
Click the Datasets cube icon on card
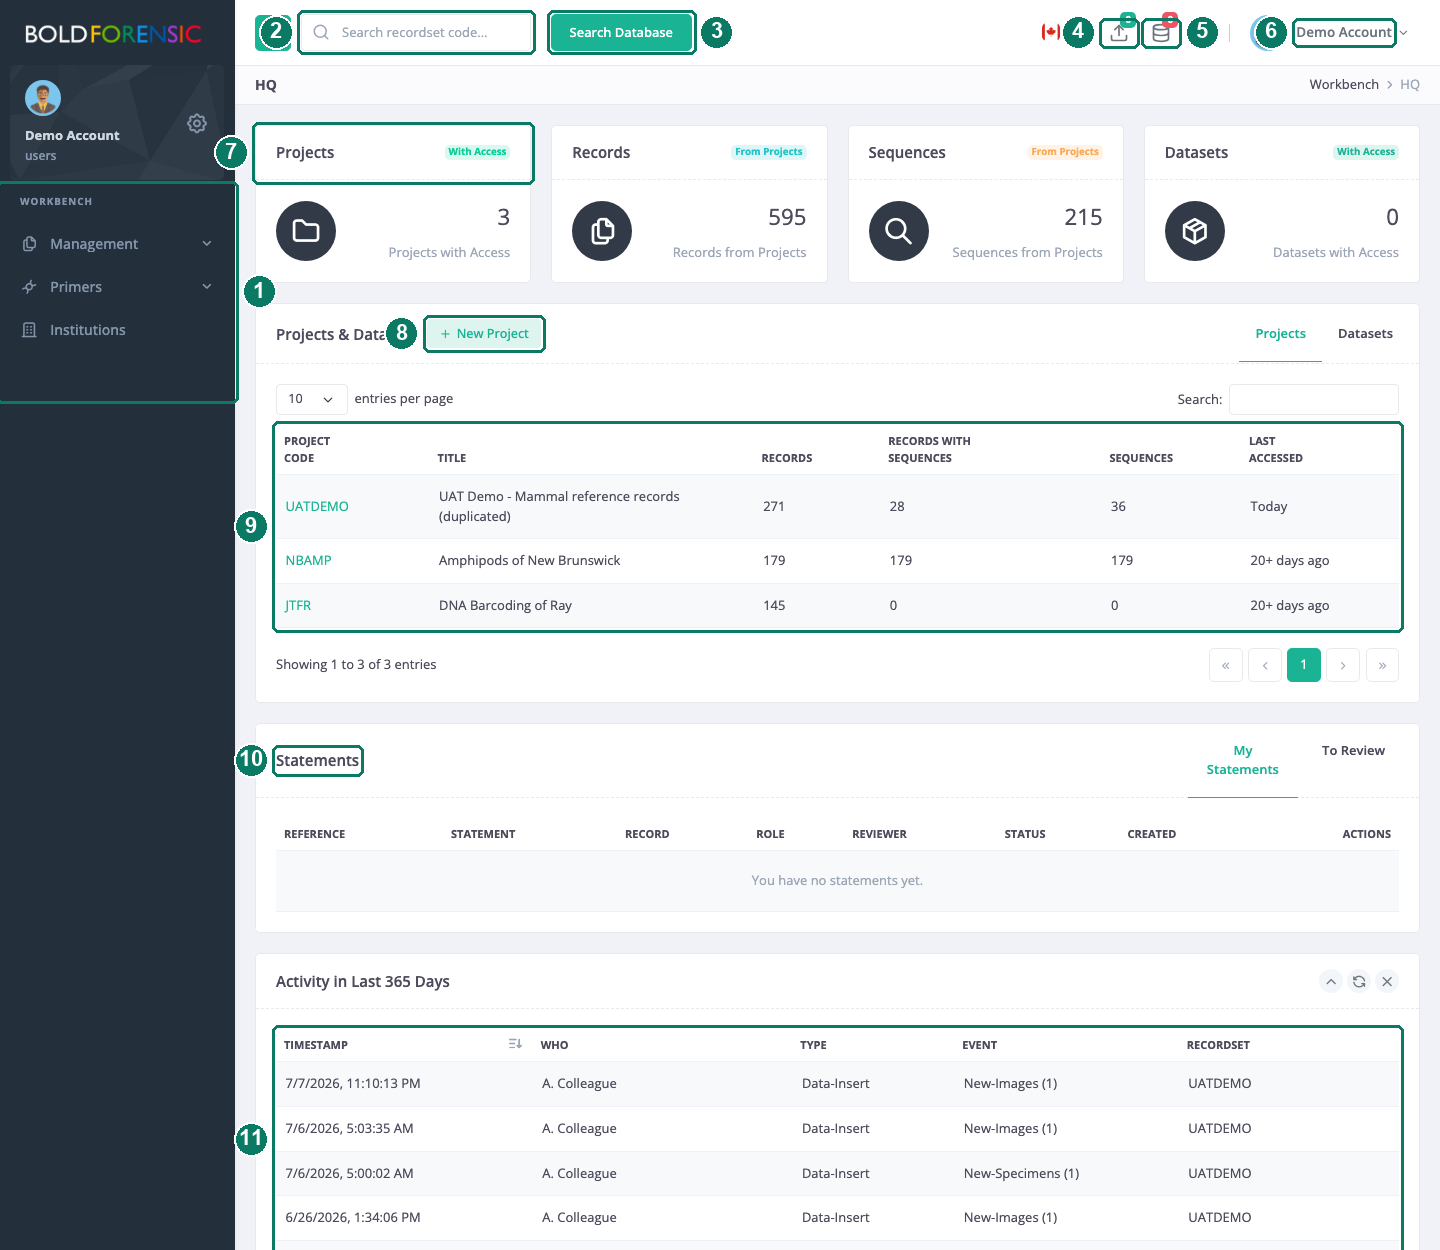pyautogui.click(x=1194, y=231)
